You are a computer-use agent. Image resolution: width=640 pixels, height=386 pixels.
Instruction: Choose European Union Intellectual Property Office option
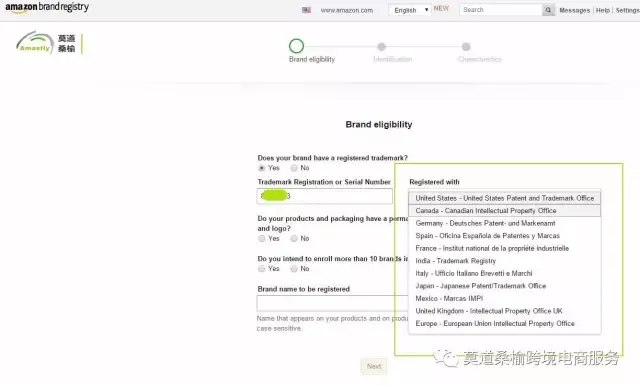504,324
